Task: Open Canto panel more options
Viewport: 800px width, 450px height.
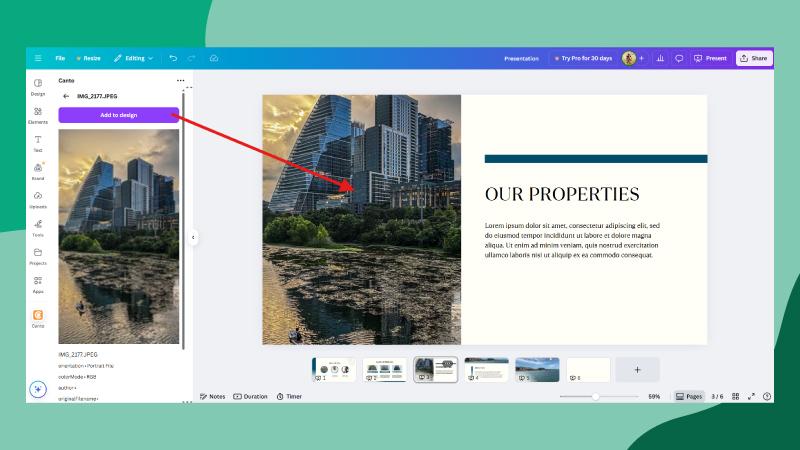Action: (181, 81)
